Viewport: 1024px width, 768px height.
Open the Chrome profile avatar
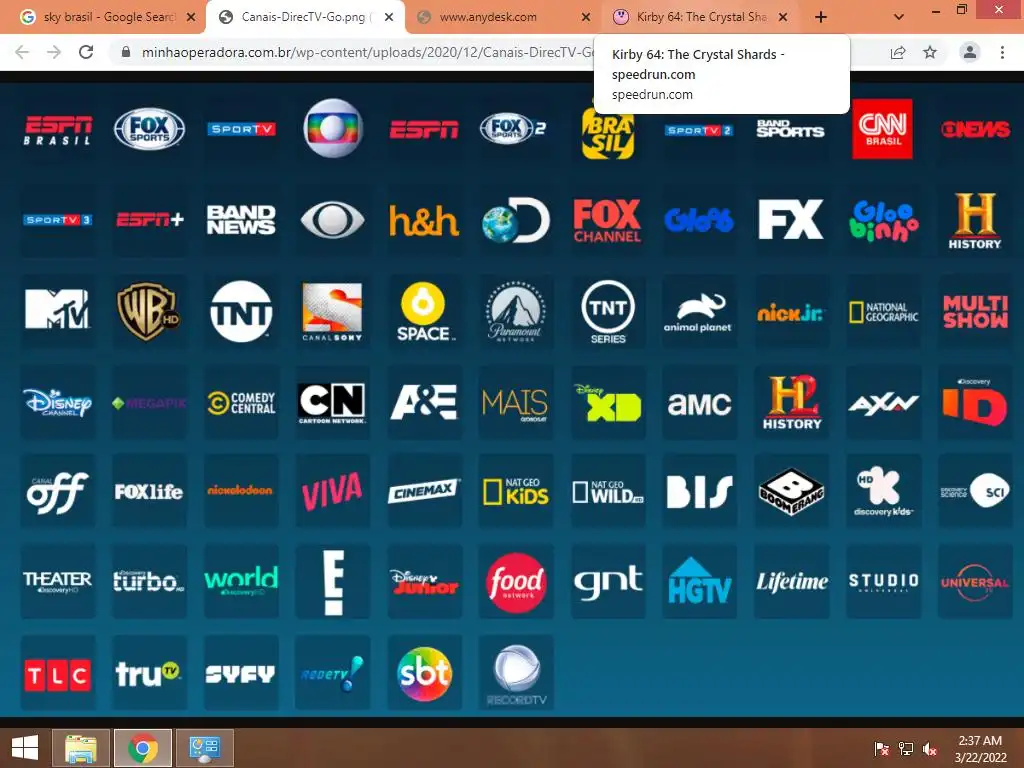[x=970, y=52]
